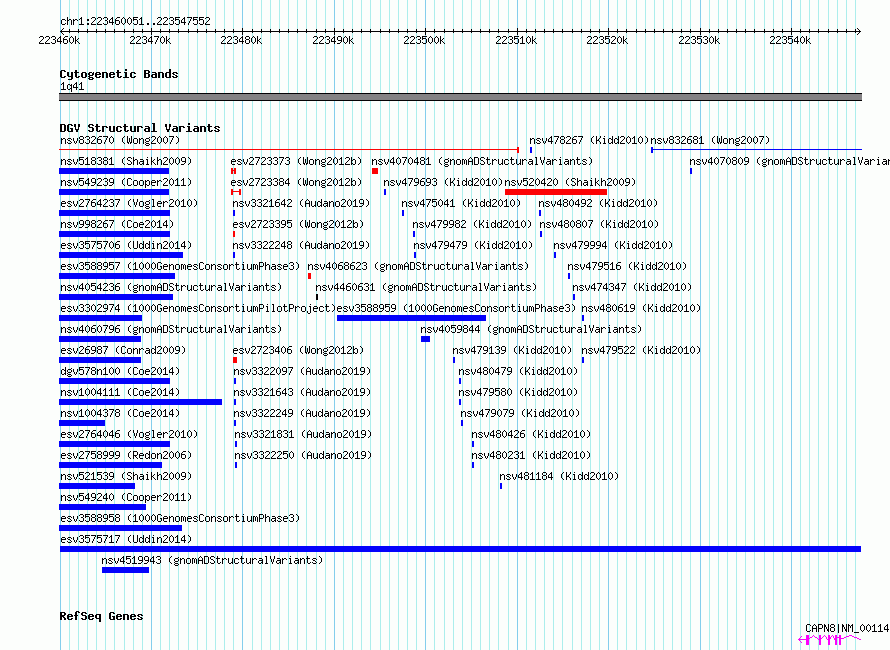Viewport: 890px width, 650px height.
Task: Select nsv479479 (Kidd2010) label
Action: [x=473, y=245]
